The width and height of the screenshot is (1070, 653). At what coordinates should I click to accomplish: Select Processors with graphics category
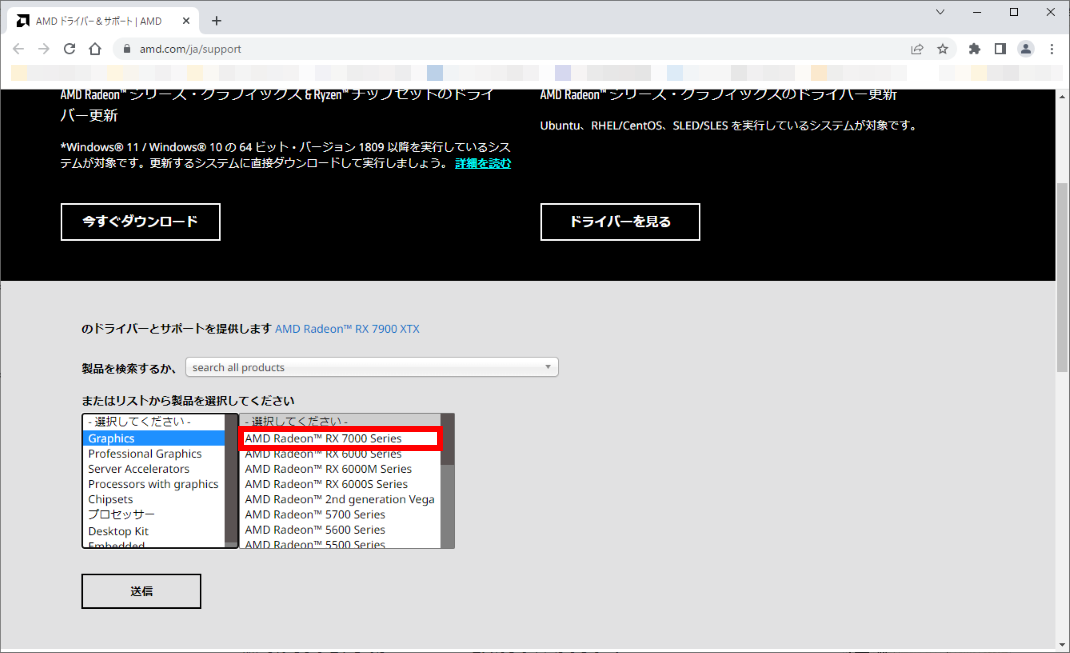(x=153, y=484)
